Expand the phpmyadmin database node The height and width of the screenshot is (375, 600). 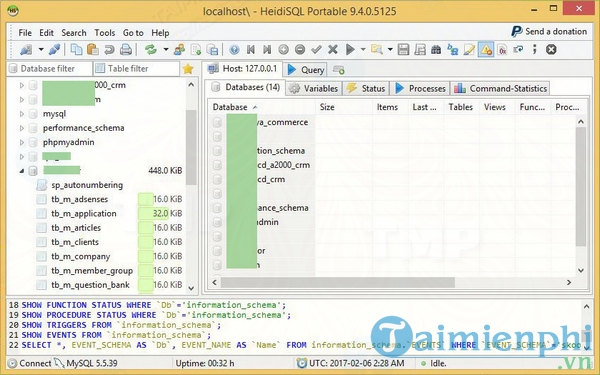pyautogui.click(x=22, y=142)
